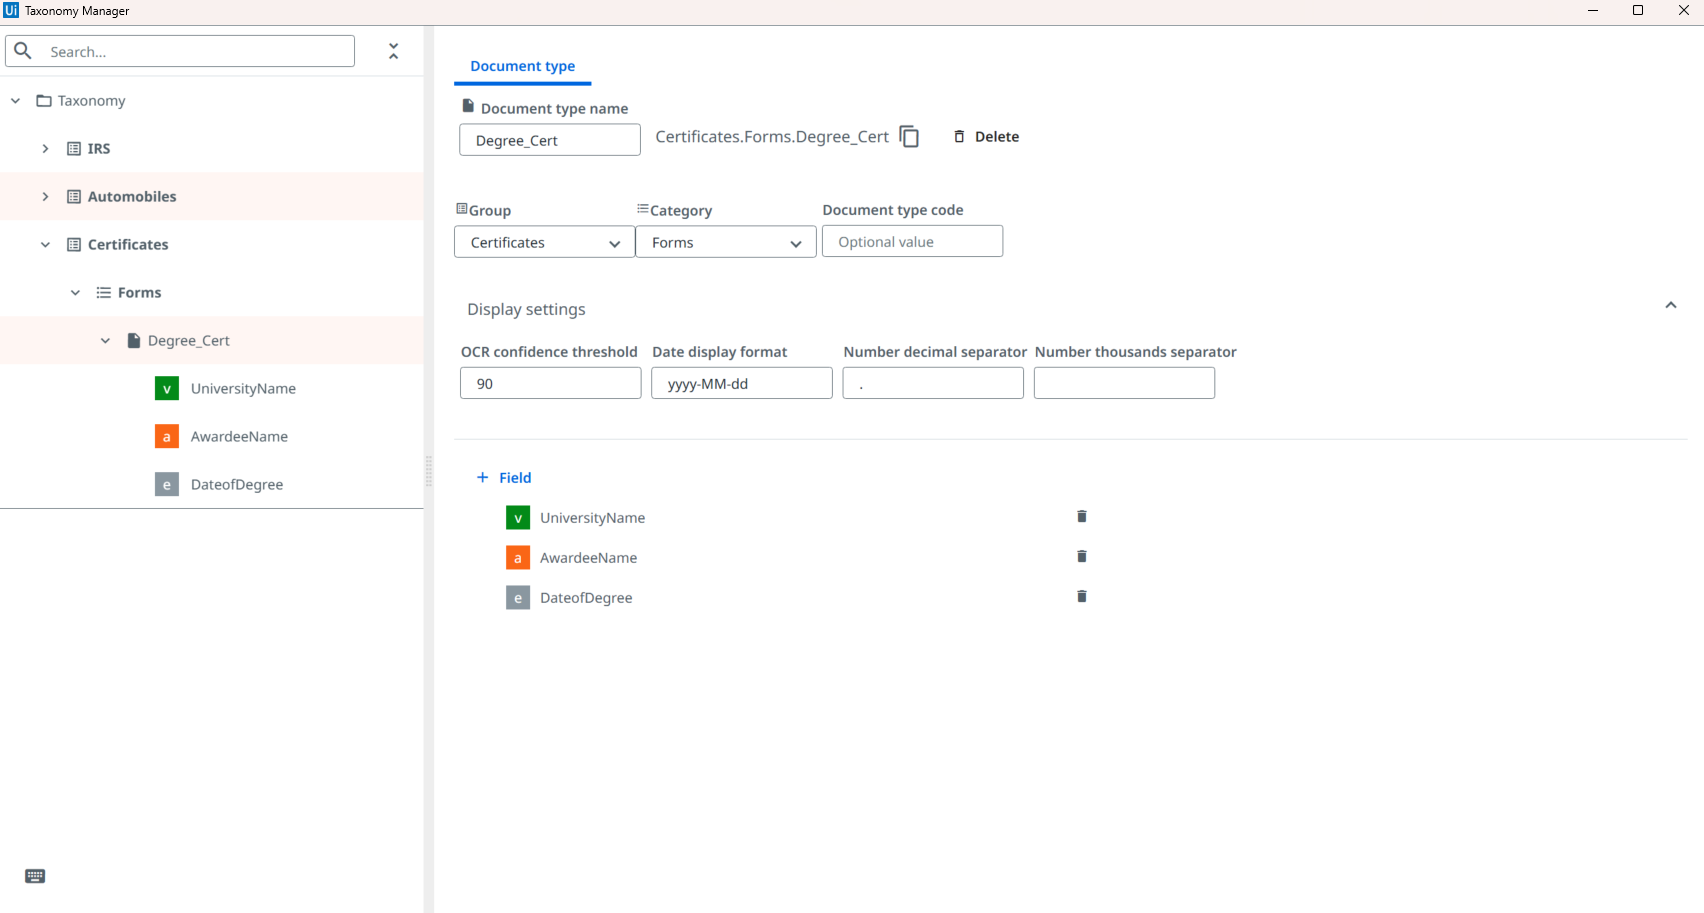The image size is (1704, 913).
Task: Delete the Degree_Cert document type
Action: (x=986, y=137)
